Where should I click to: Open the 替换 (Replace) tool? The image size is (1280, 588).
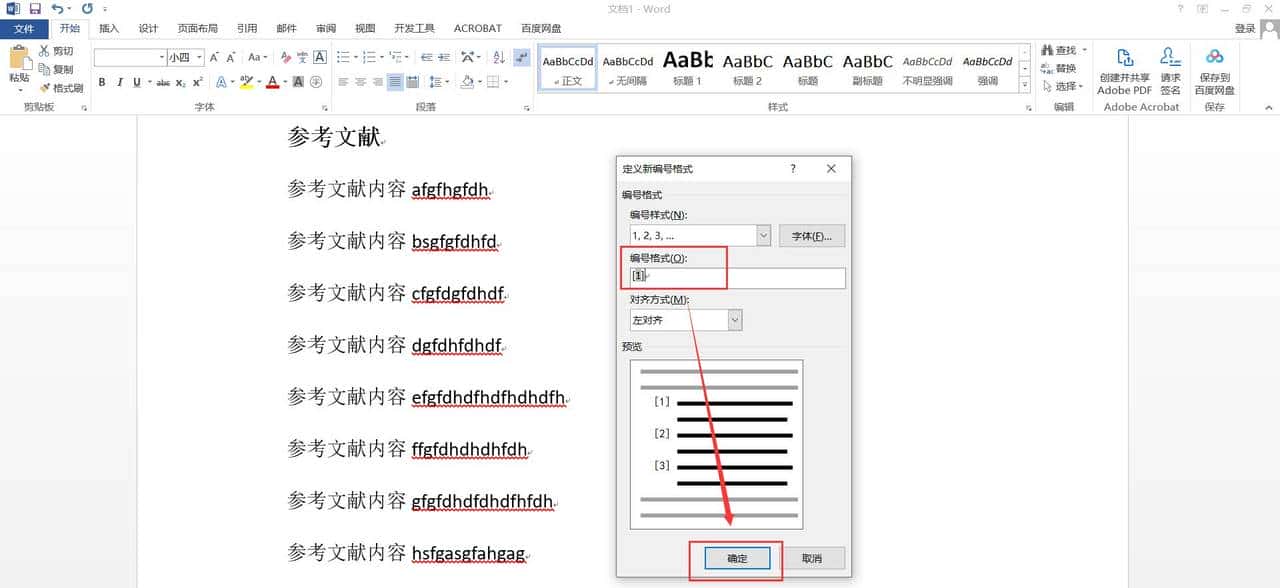(1062, 67)
